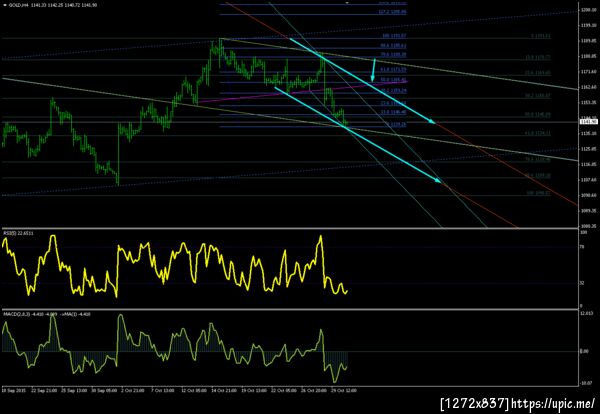
Task: Click the 1171.60 price axis label
Action: [588, 72]
